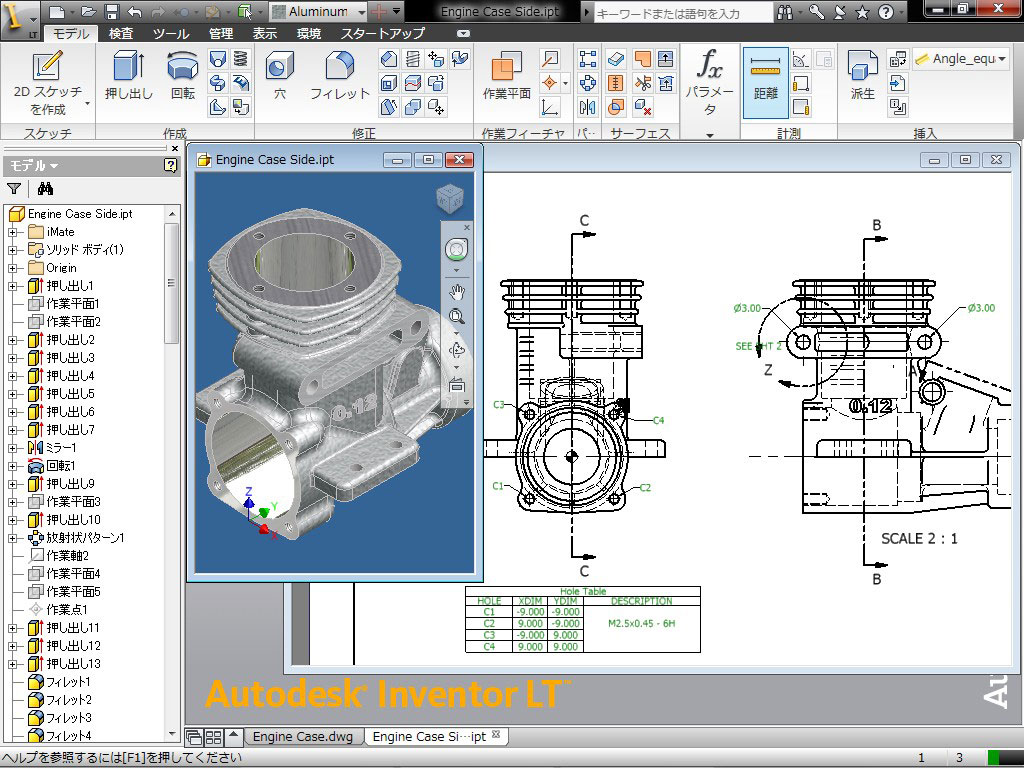Toggle the 距離 measure distance tool
This screenshot has width=1024, height=768.
click(x=766, y=77)
